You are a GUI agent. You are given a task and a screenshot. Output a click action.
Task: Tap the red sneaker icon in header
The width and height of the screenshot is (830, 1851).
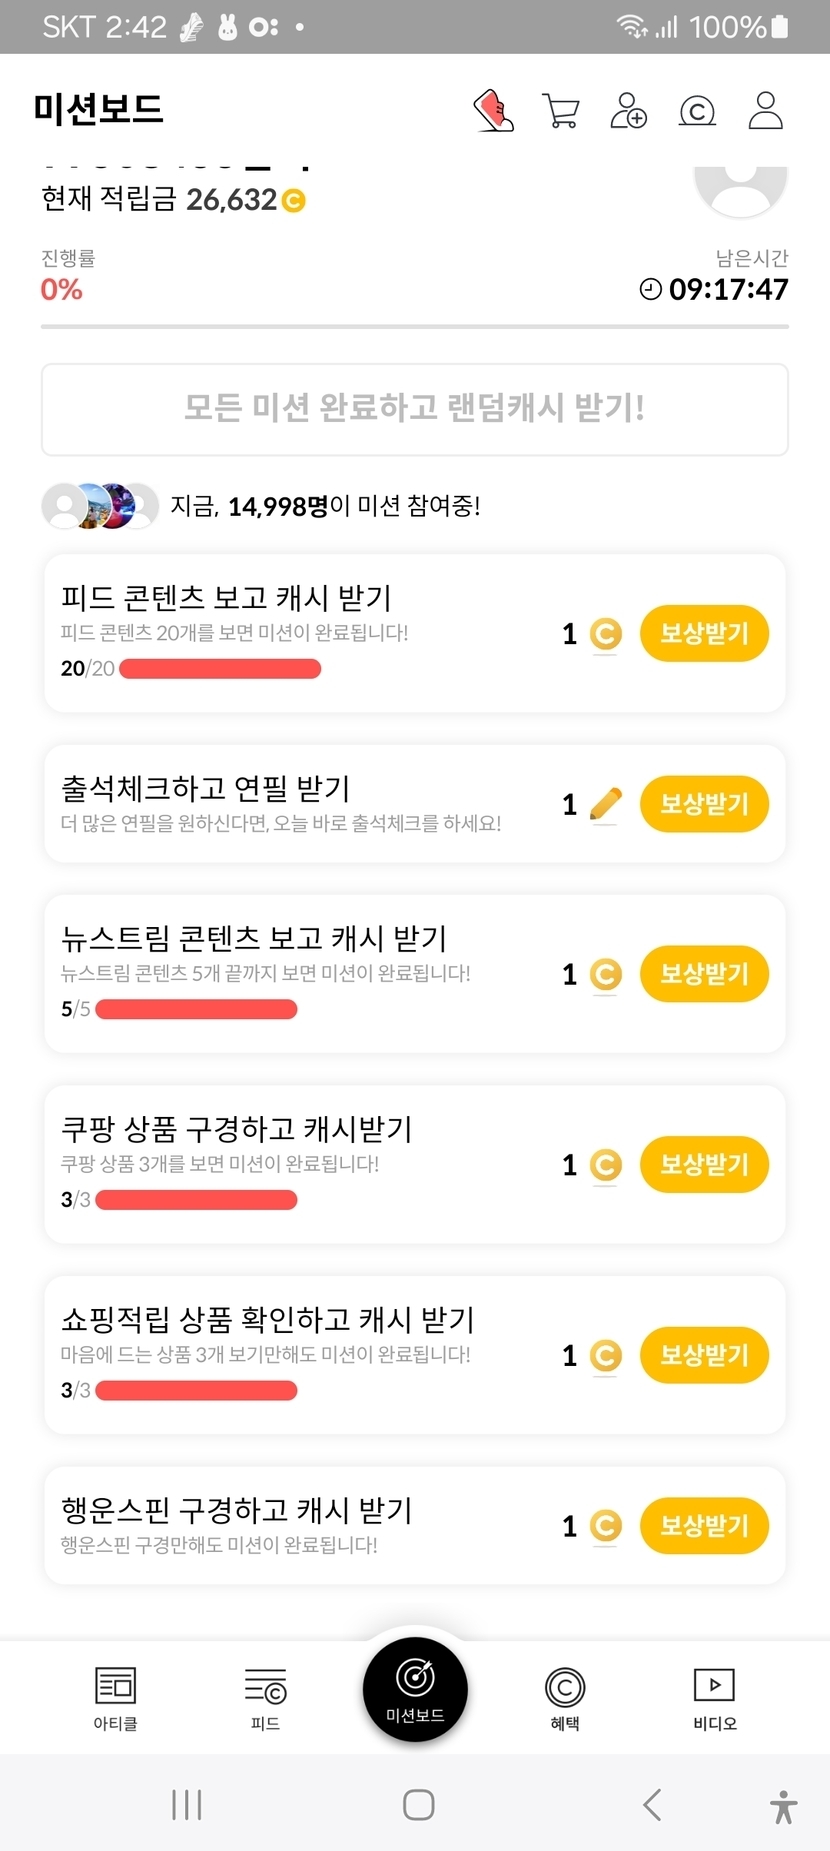tap(493, 110)
